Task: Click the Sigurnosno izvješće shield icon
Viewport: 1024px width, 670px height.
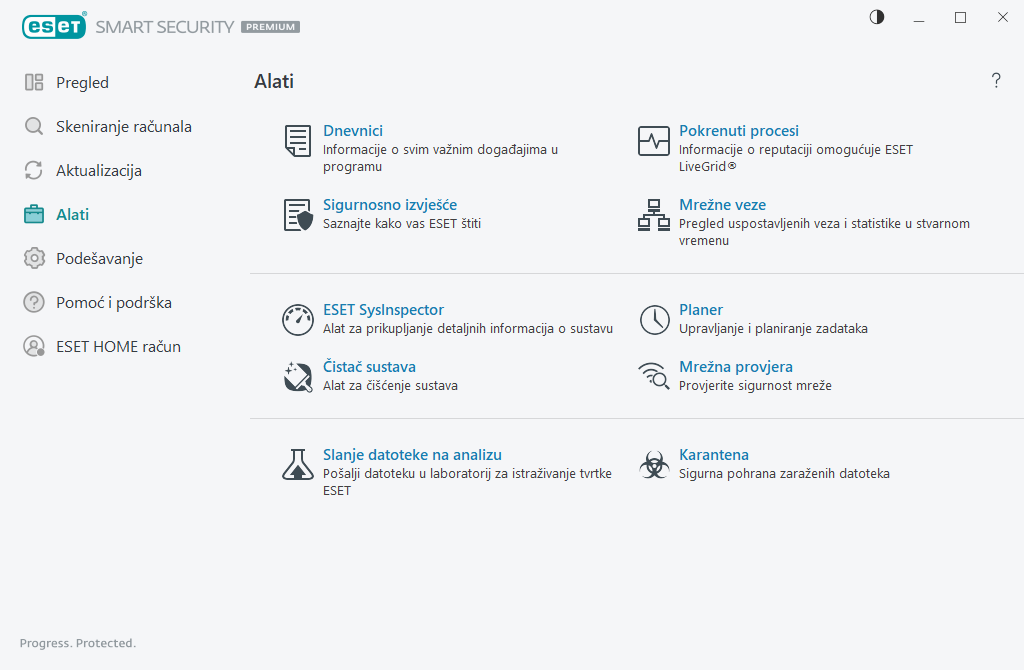Action: [x=298, y=215]
